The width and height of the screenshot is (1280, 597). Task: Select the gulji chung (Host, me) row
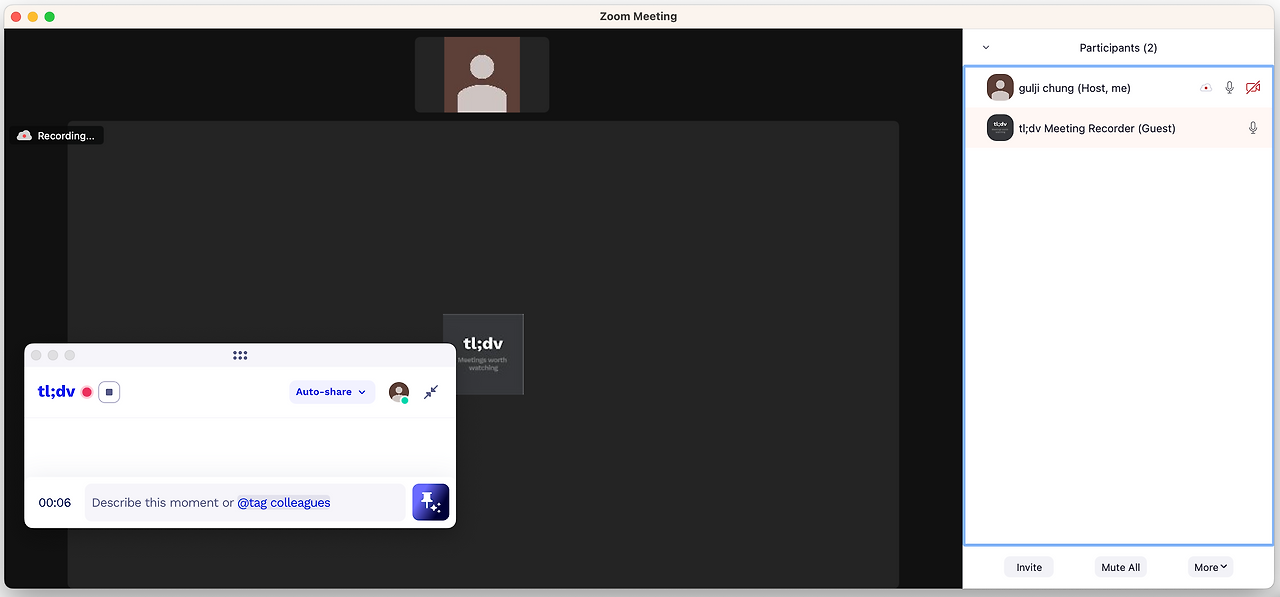coord(1119,88)
